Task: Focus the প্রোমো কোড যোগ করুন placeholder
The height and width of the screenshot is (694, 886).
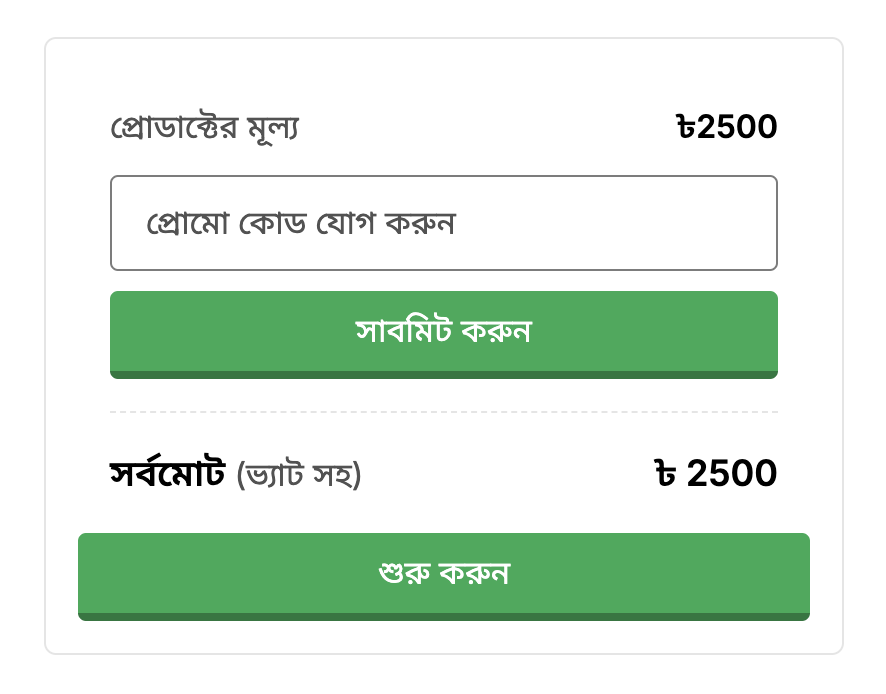Action: coord(300,223)
